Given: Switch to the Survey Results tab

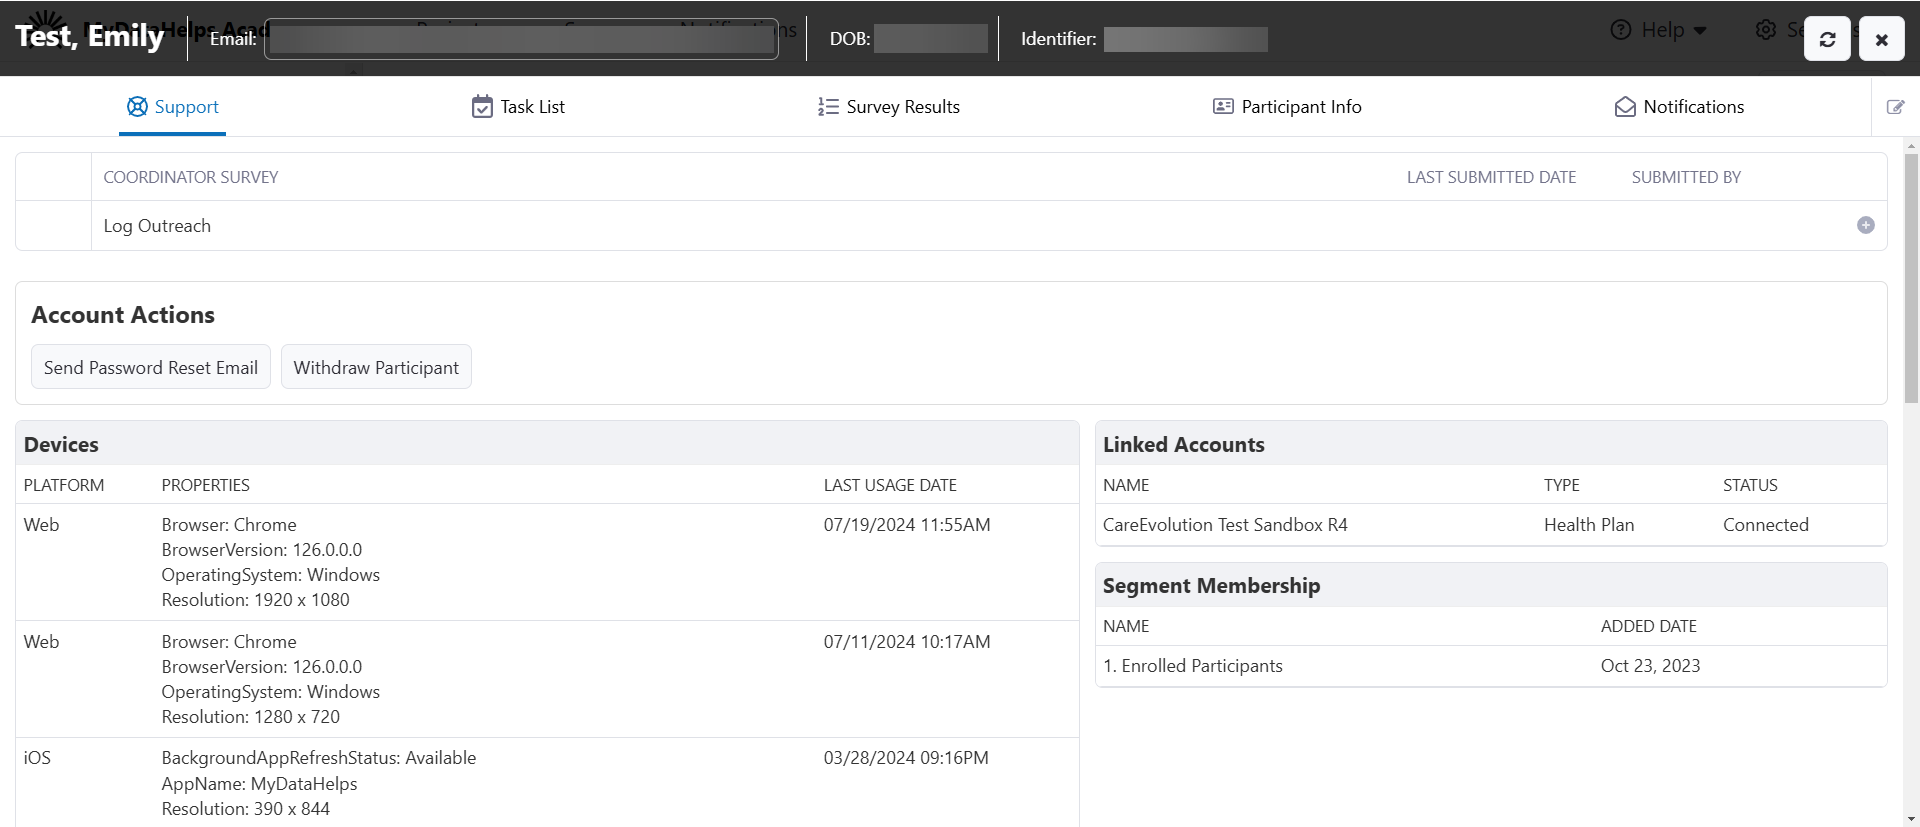Looking at the screenshot, I should pyautogui.click(x=888, y=106).
